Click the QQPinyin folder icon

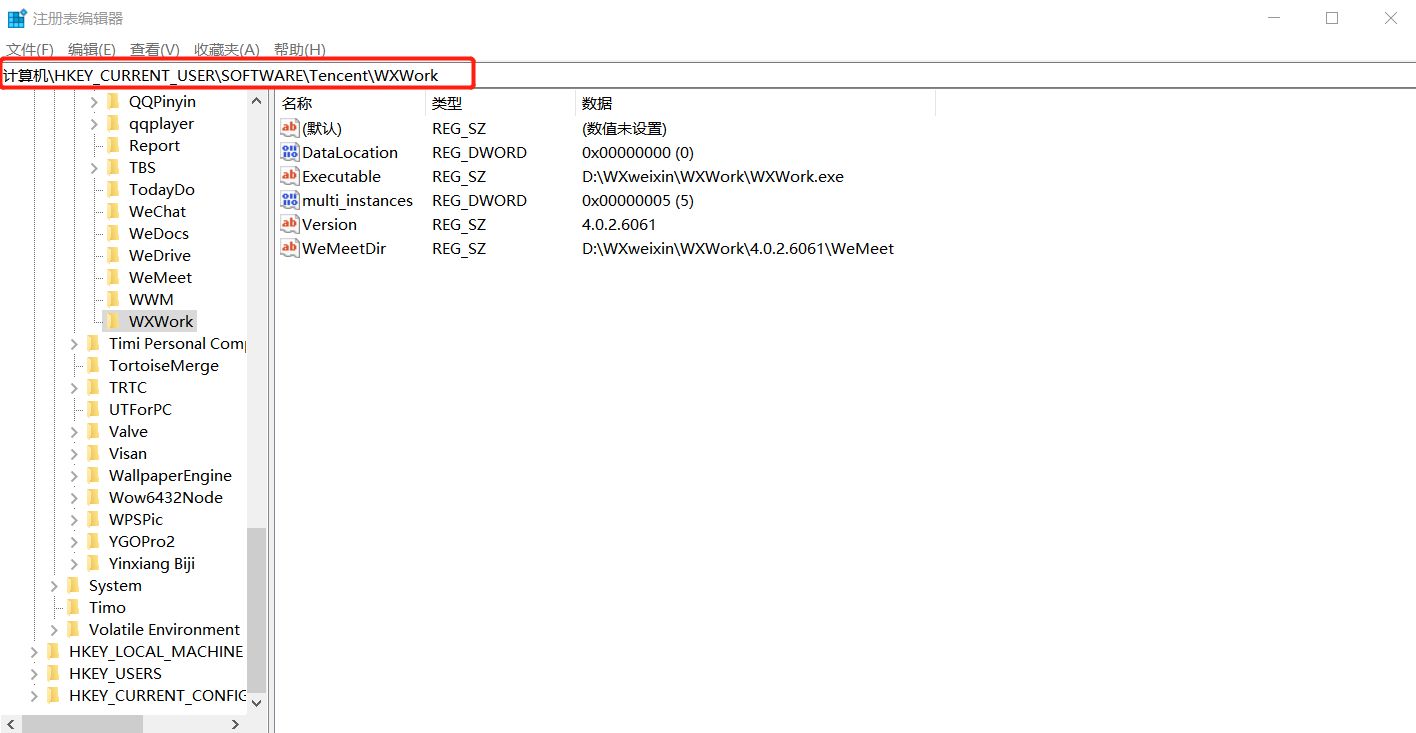click(x=113, y=101)
